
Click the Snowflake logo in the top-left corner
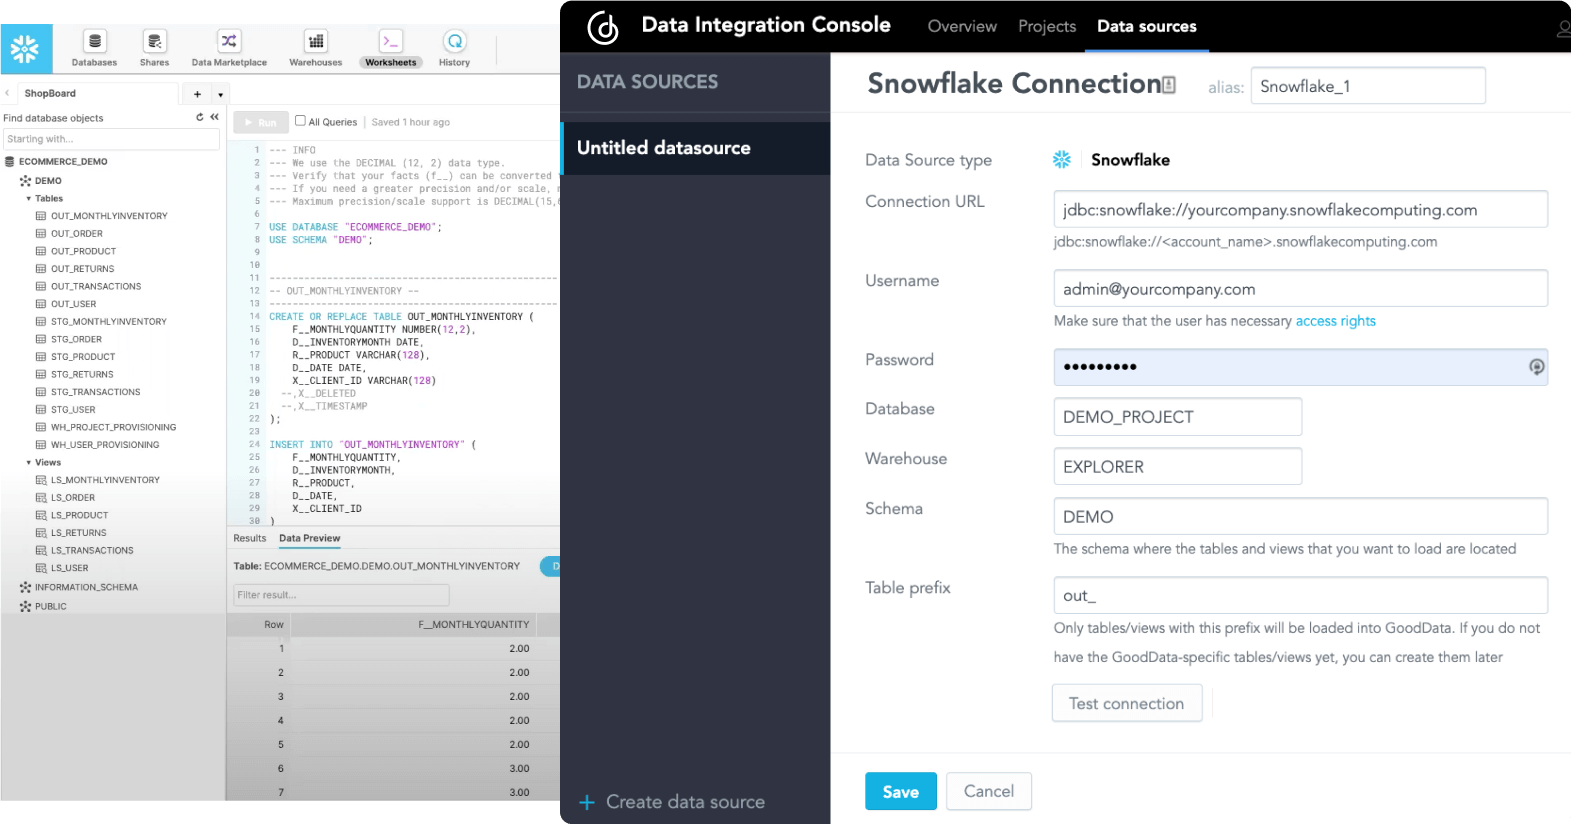tap(25, 48)
